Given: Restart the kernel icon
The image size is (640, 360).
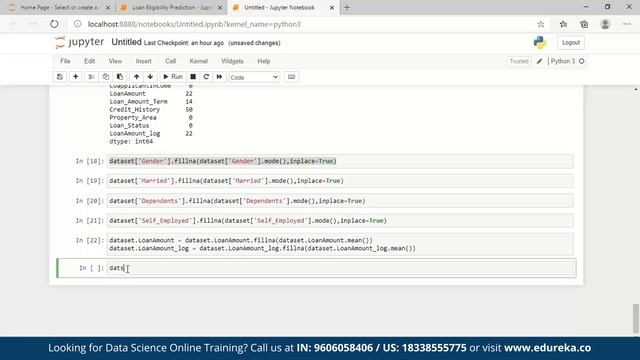Looking at the screenshot, I should point(206,77).
